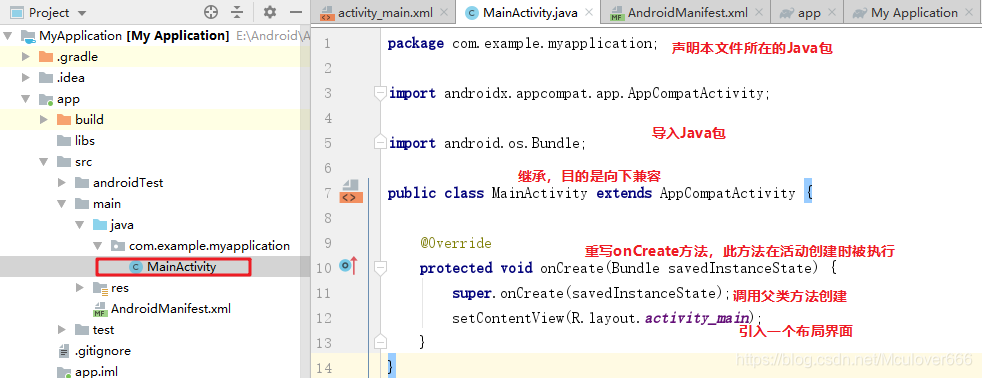
Task: Select the libs folder
Action: 85,141
